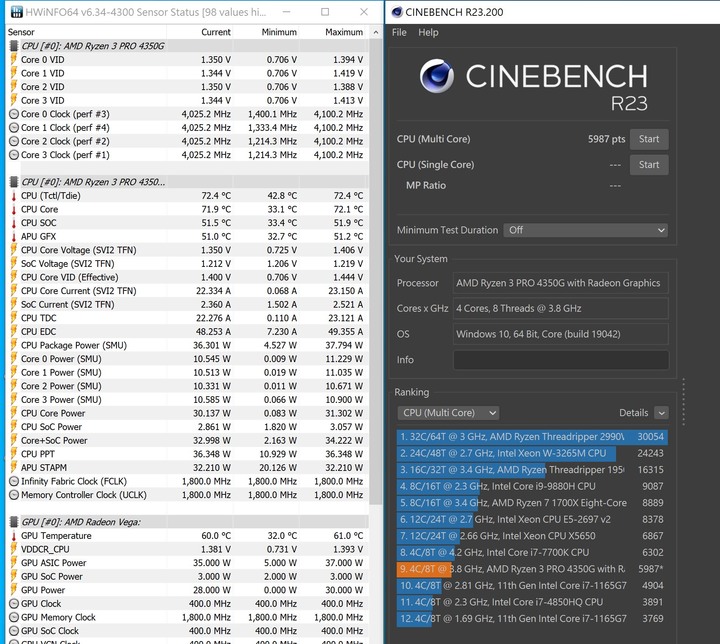Viewport: 720px width, 644px height.
Task: Click the lightning icon next to CPU Package Power
Action: 14,345
